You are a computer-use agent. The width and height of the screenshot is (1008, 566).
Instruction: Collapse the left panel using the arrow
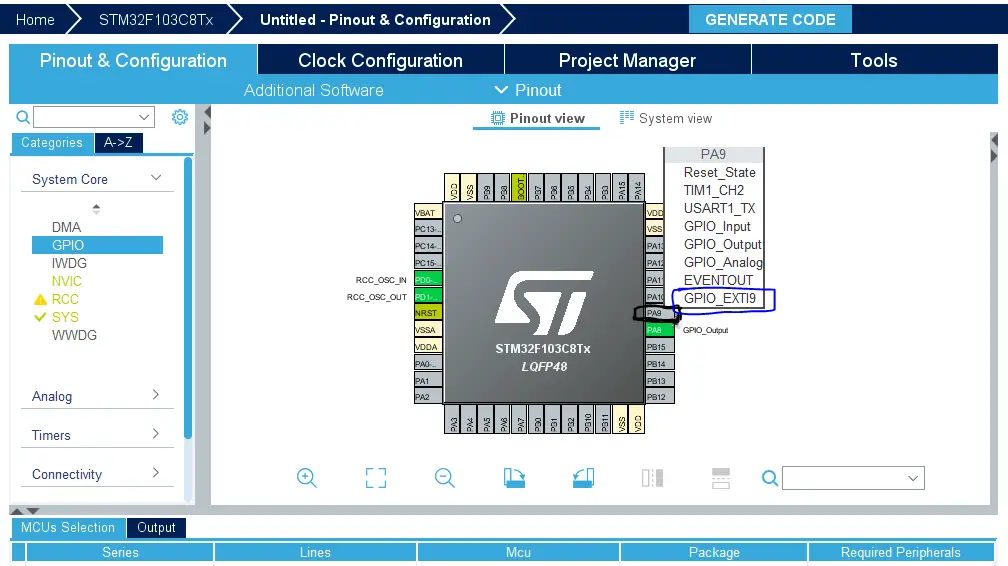click(207, 113)
